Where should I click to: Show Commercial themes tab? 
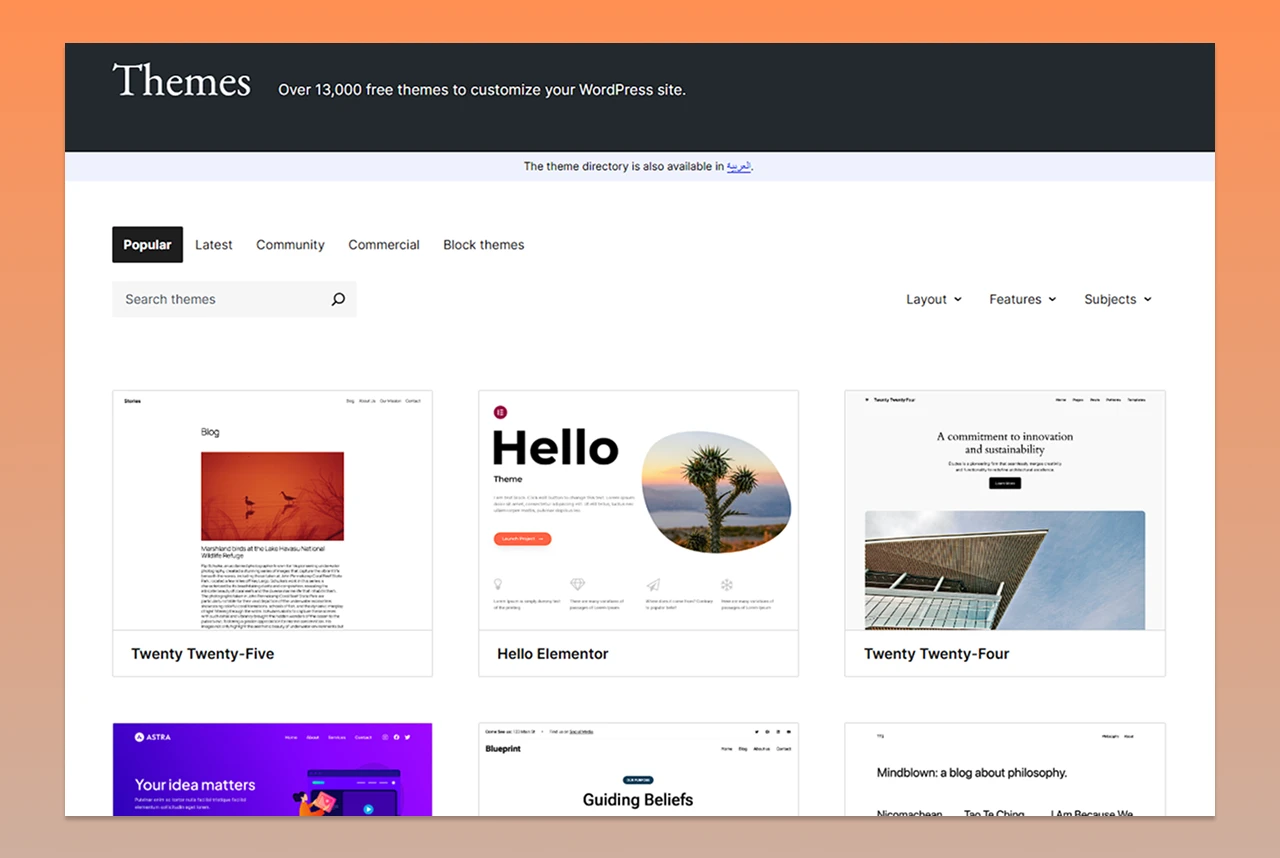tap(384, 245)
